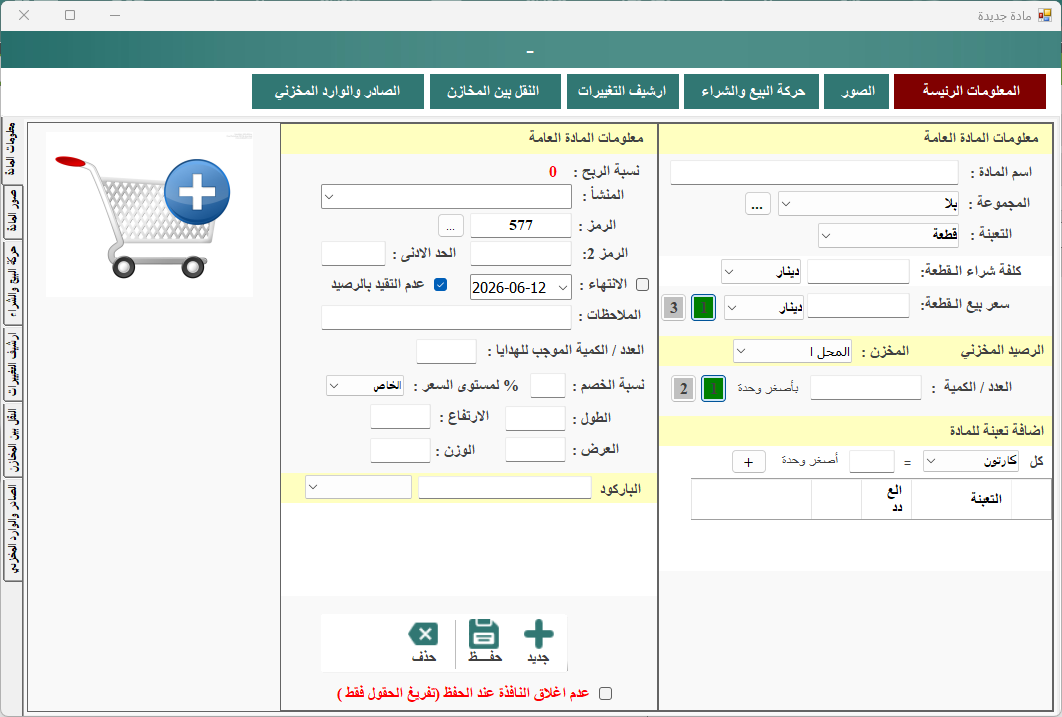Viewport: 1062px width, 717px height.
Task: Toggle the الانتهاء expiry checkbox
Action: (x=643, y=284)
